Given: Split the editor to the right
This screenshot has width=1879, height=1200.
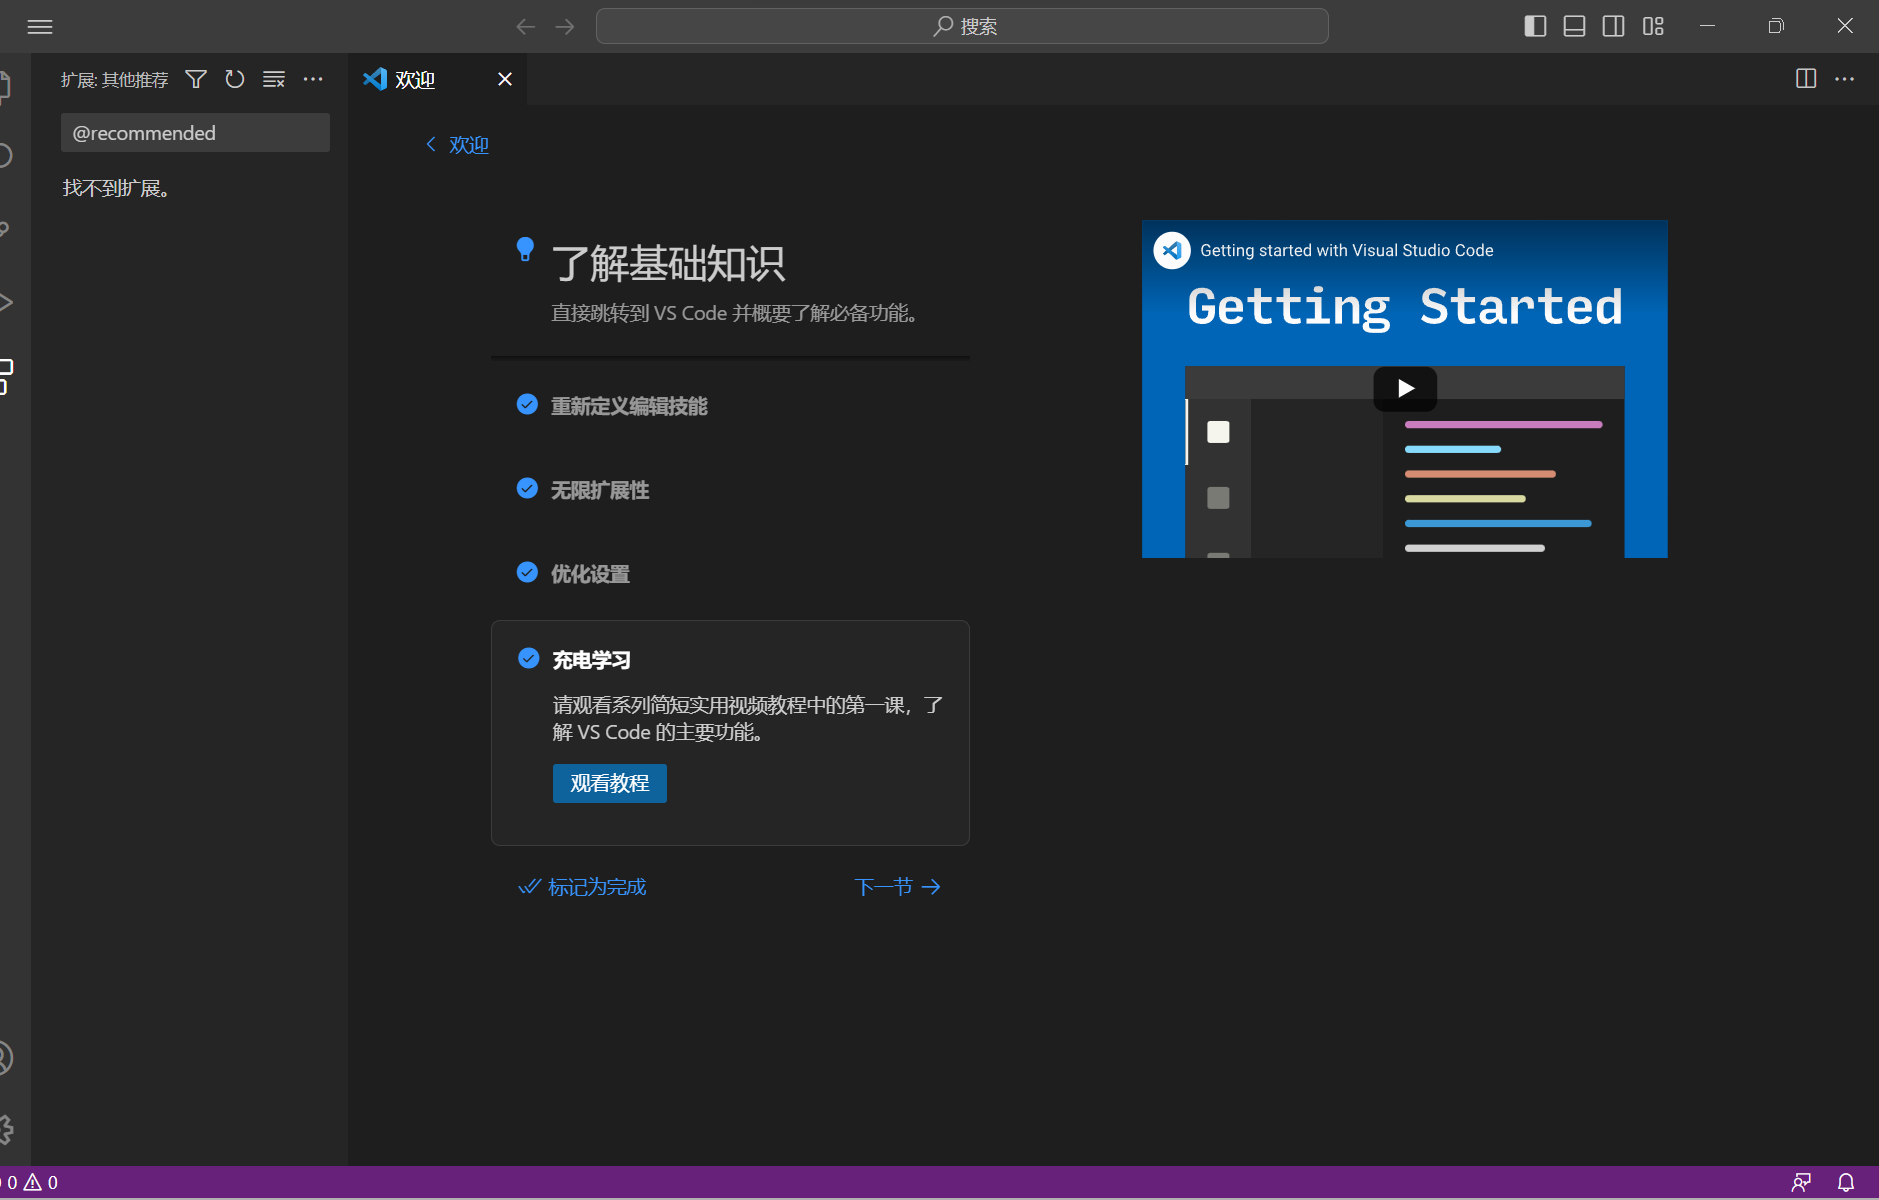Looking at the screenshot, I should 1806,79.
